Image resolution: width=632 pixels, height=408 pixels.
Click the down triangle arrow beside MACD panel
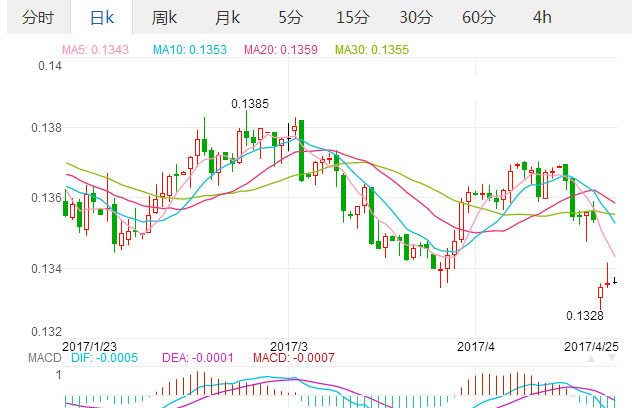point(612,358)
